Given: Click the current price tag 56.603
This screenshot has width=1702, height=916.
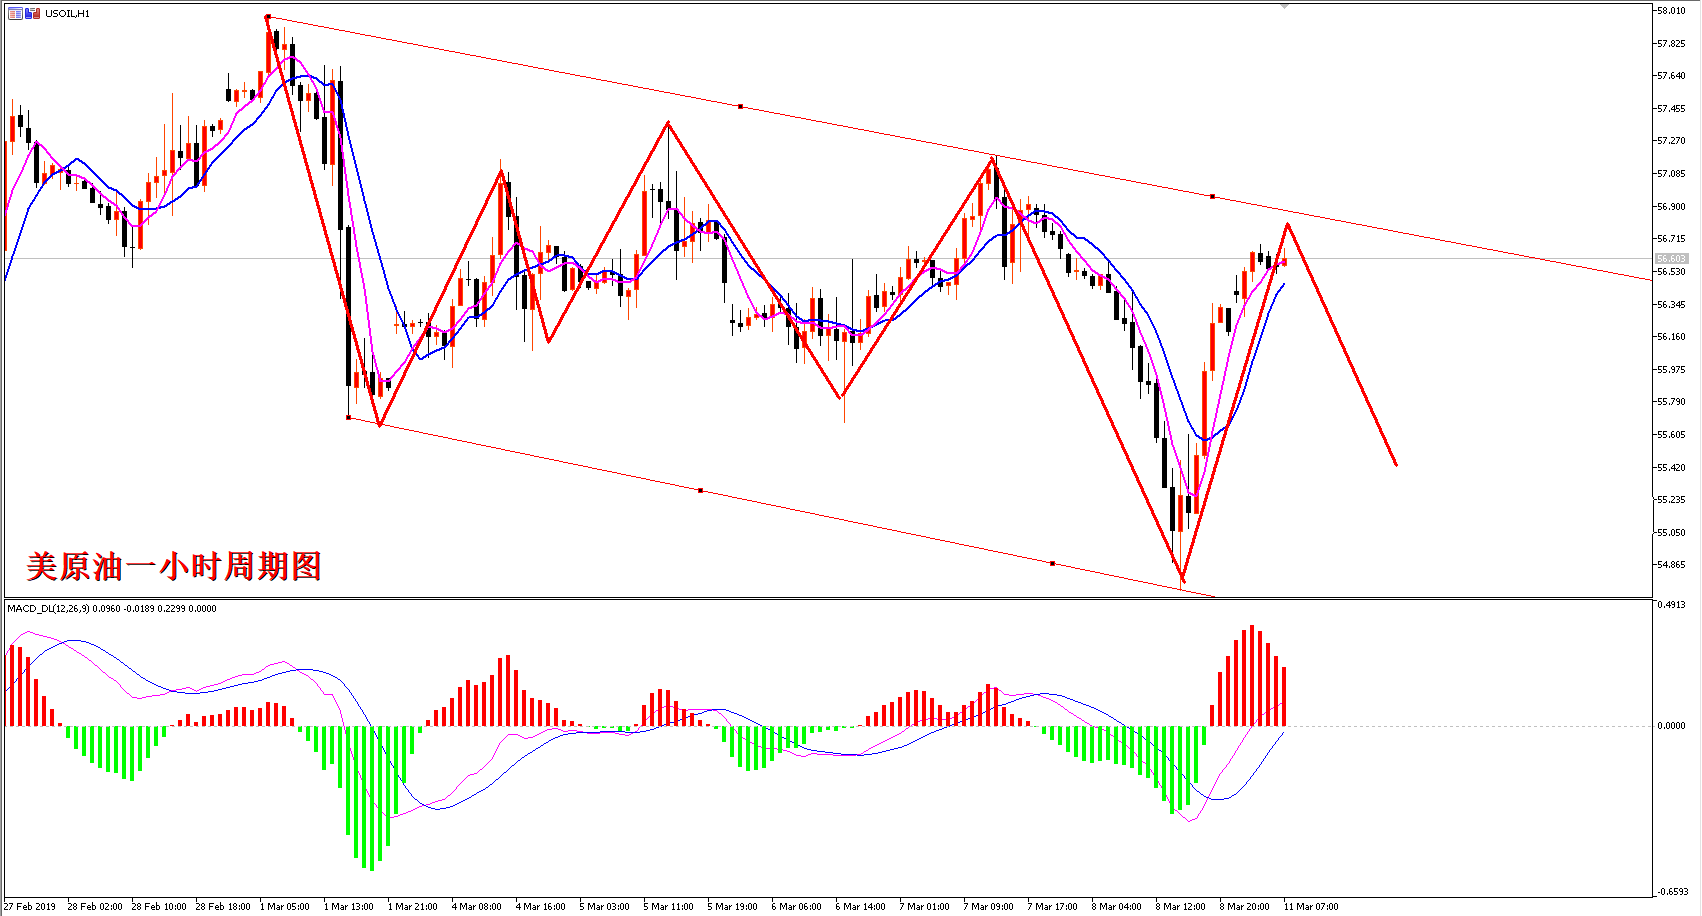Looking at the screenshot, I should click(1671, 258).
